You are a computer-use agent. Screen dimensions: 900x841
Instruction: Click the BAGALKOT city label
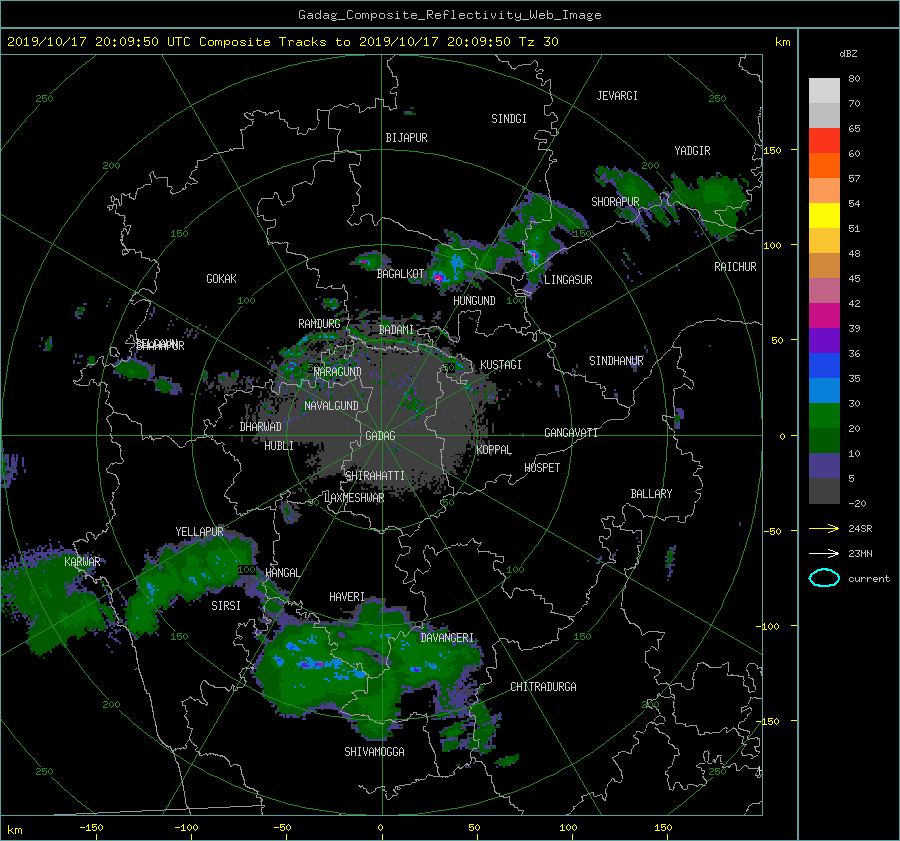[400, 274]
